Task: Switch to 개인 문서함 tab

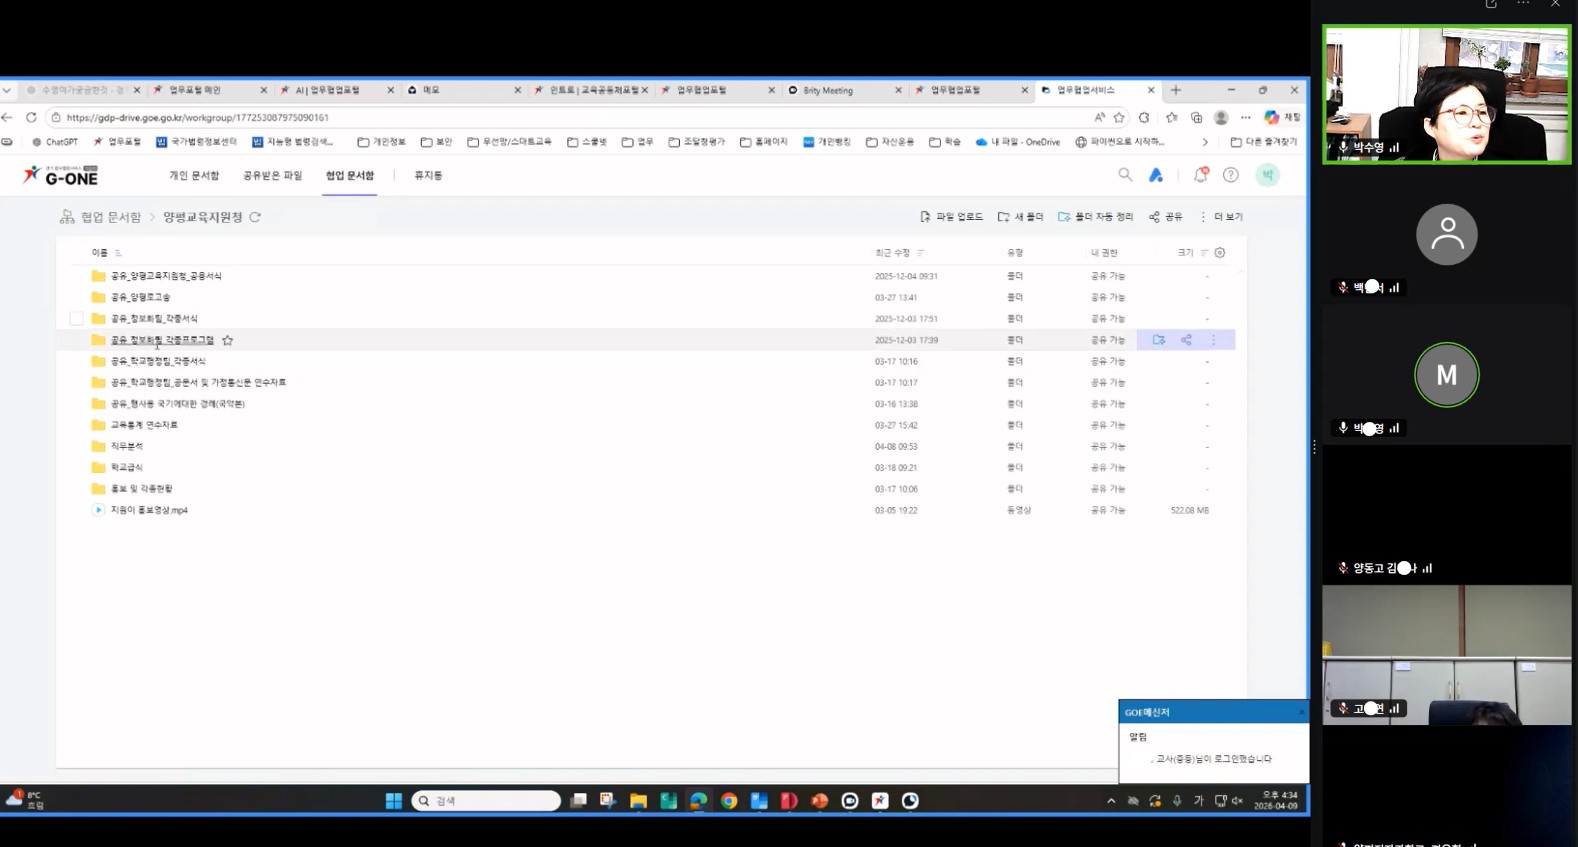Action: [x=194, y=175]
